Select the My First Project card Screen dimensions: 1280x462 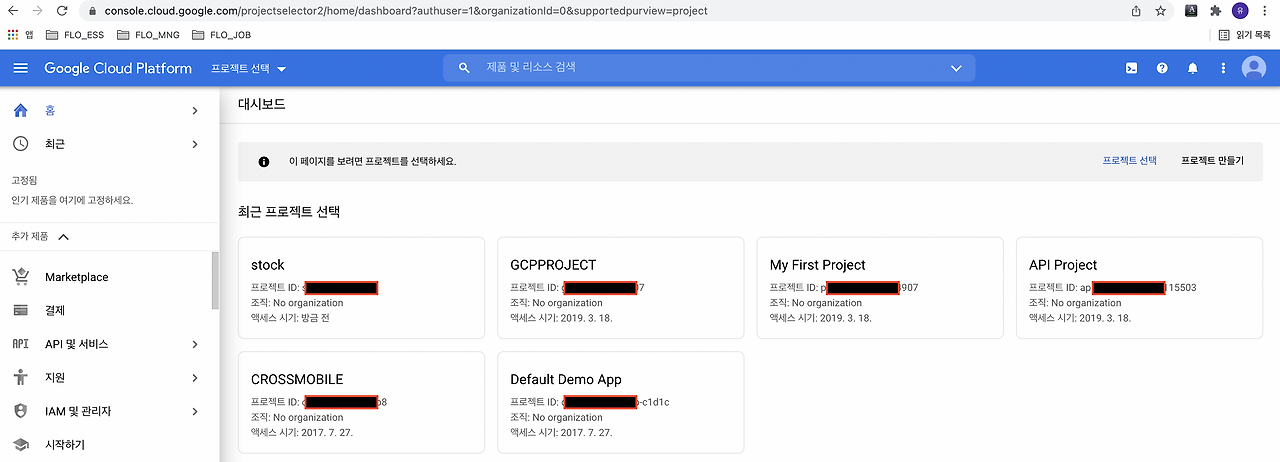coord(880,288)
